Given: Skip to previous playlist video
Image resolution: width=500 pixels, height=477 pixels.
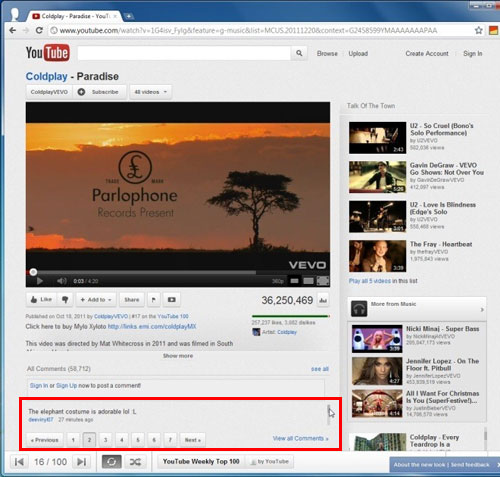Looking at the screenshot, I should point(19,462).
